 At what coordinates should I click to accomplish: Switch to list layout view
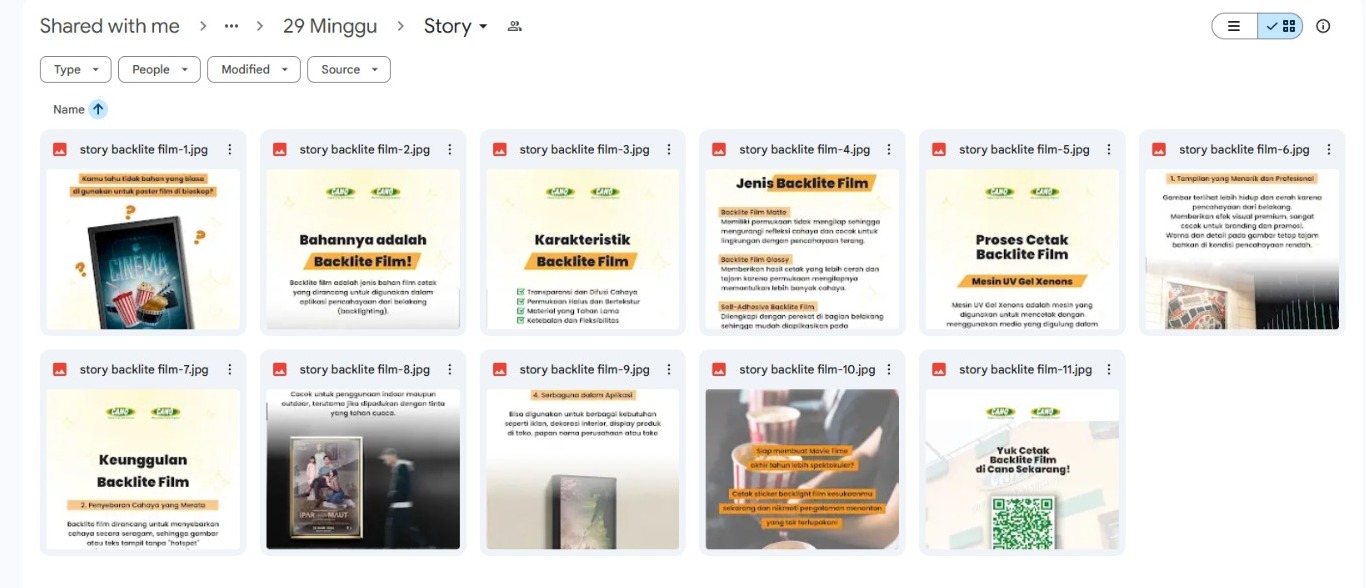pyautogui.click(x=1234, y=26)
